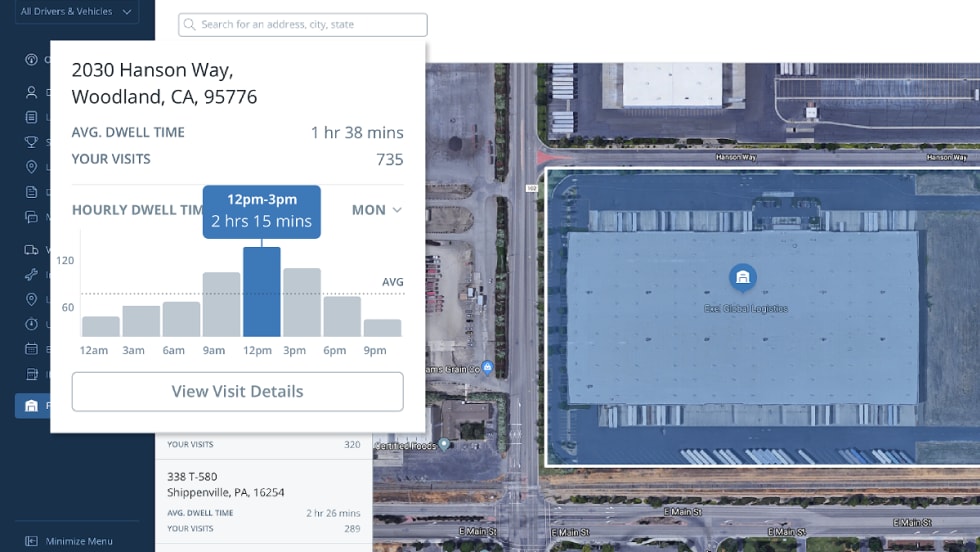Click the Adams Grain Co map pin
Image resolution: width=980 pixels, height=552 pixels.
coord(487,366)
